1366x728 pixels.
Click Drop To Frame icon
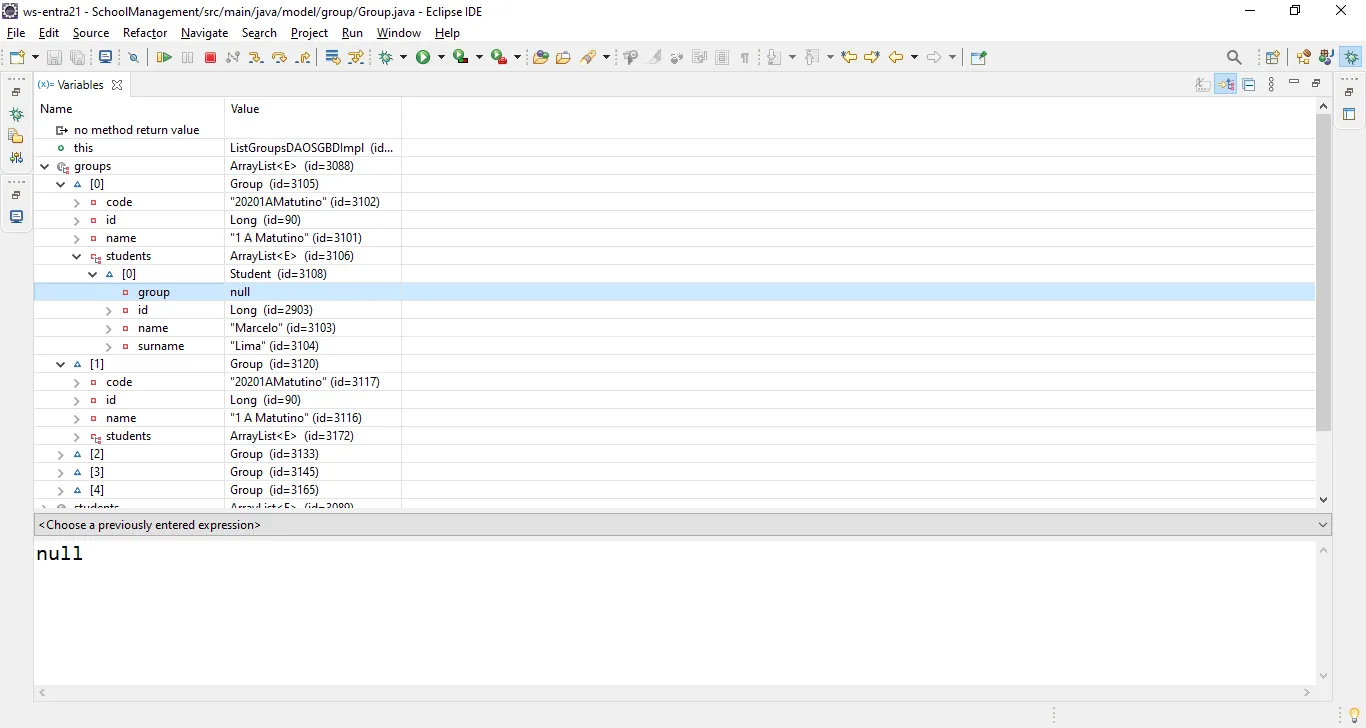click(334, 57)
